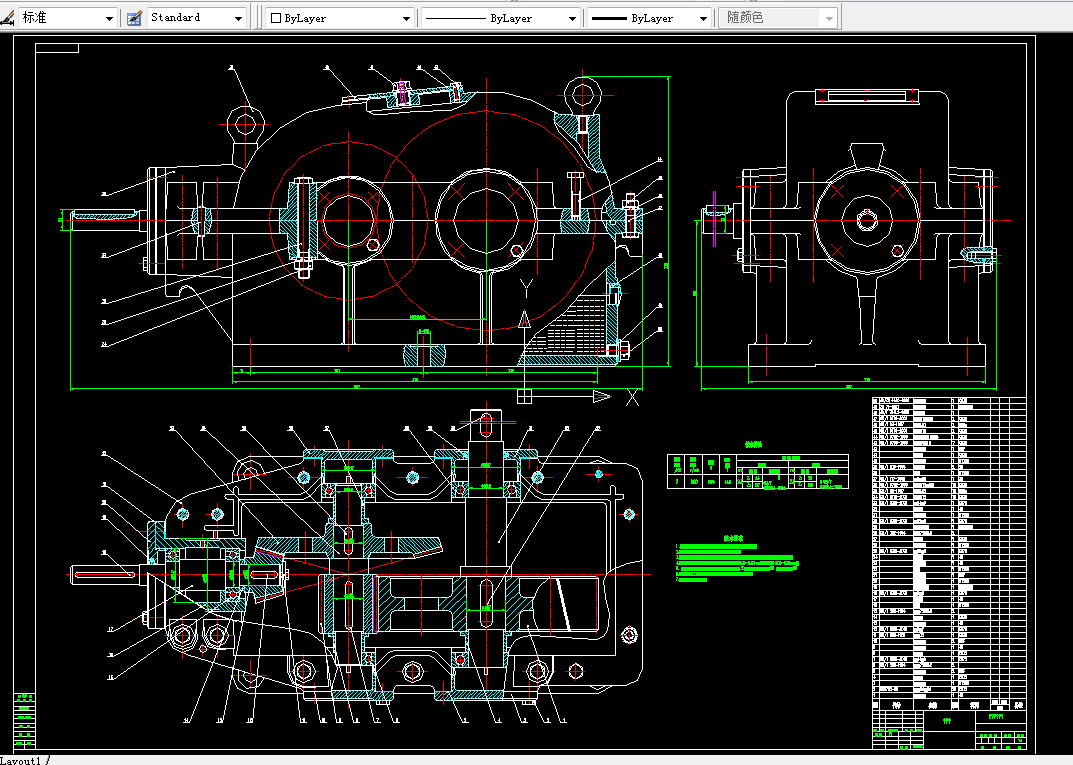This screenshot has height=765, width=1073.
Task: Click the UCS icon origin square
Action: [525, 396]
